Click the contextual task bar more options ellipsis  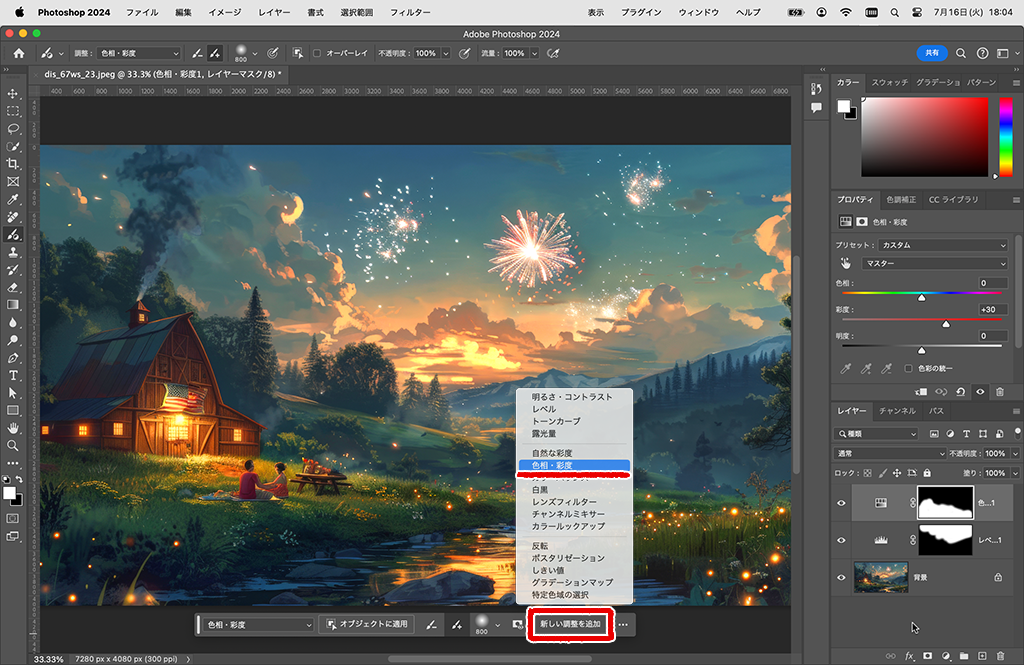[624, 624]
